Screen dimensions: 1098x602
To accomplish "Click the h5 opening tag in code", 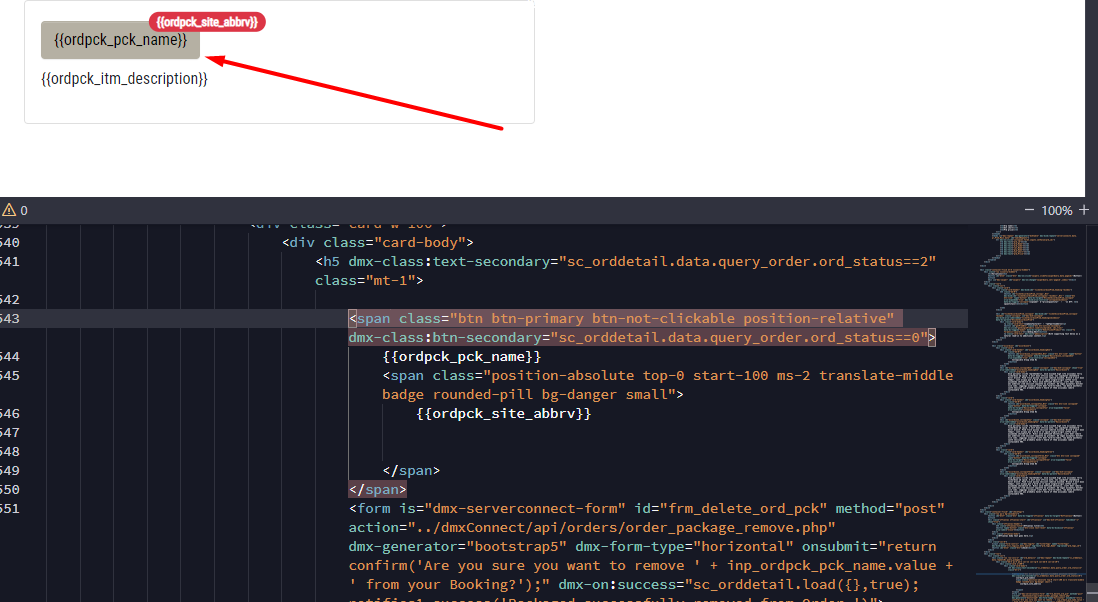I will [329, 261].
